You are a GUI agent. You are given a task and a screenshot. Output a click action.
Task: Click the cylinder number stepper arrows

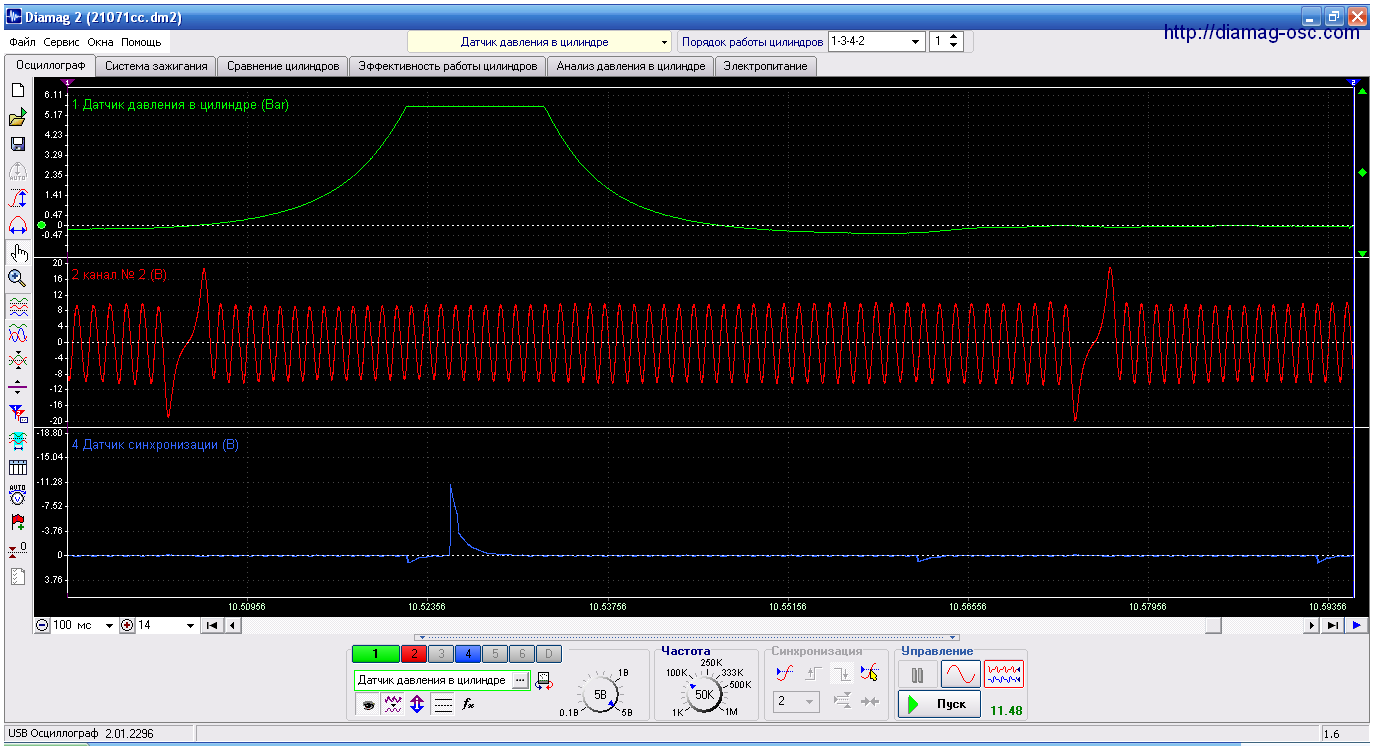[x=954, y=42]
